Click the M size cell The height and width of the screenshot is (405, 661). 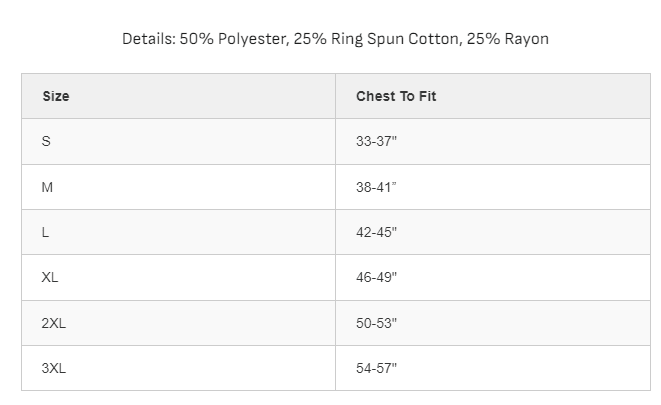click(178, 187)
